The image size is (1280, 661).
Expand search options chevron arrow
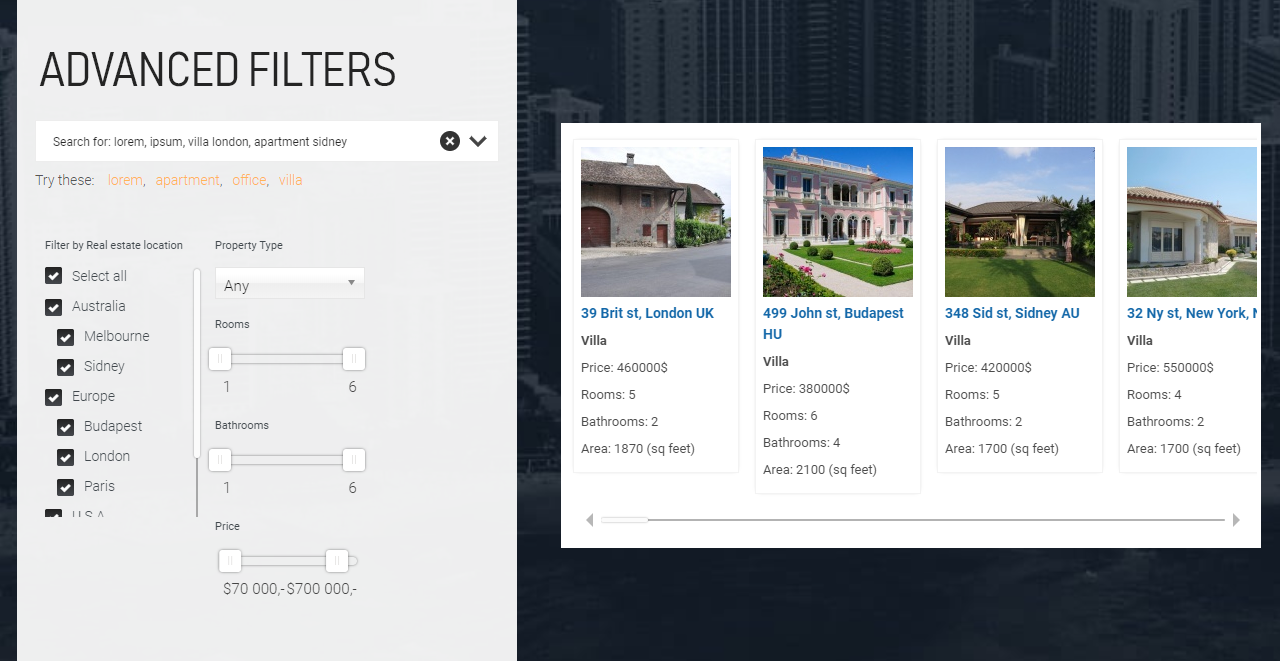coord(478,141)
